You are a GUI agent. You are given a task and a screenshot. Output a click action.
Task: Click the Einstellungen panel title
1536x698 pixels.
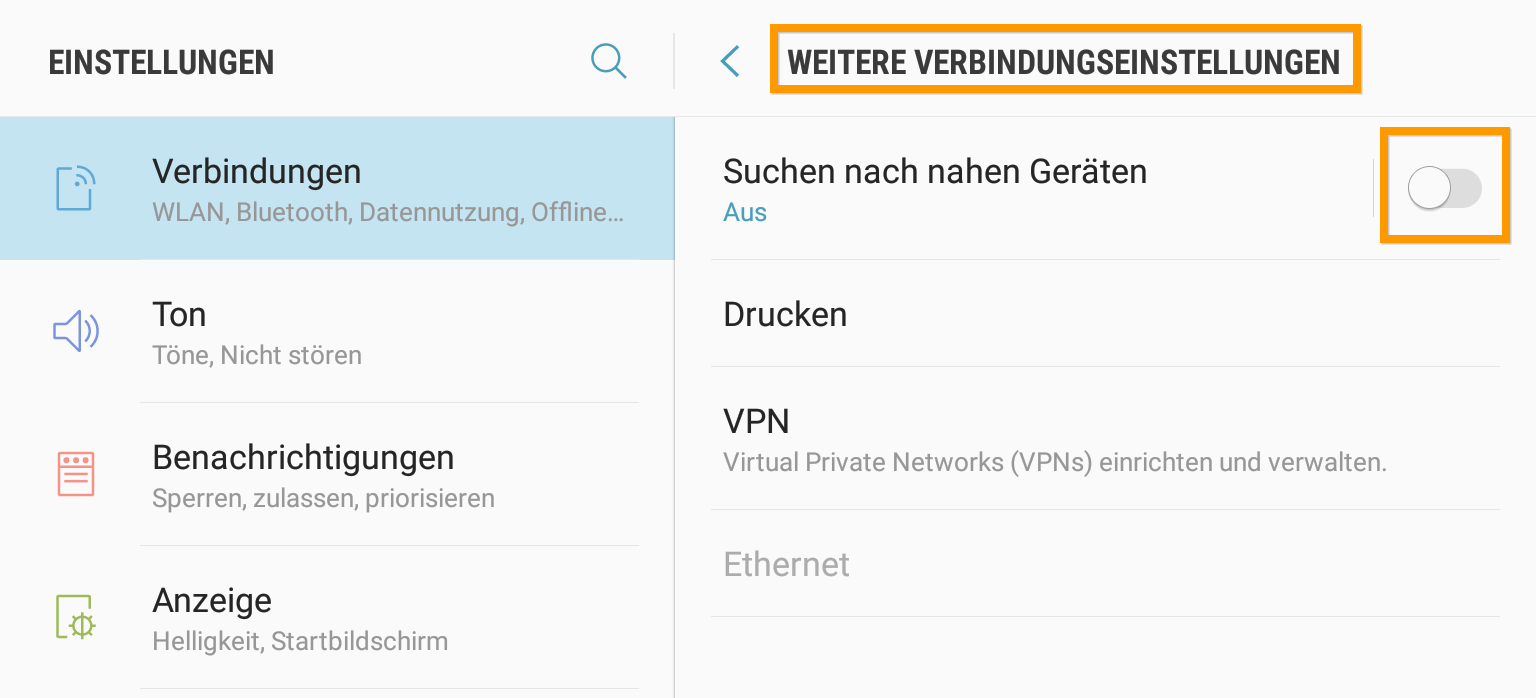point(161,62)
